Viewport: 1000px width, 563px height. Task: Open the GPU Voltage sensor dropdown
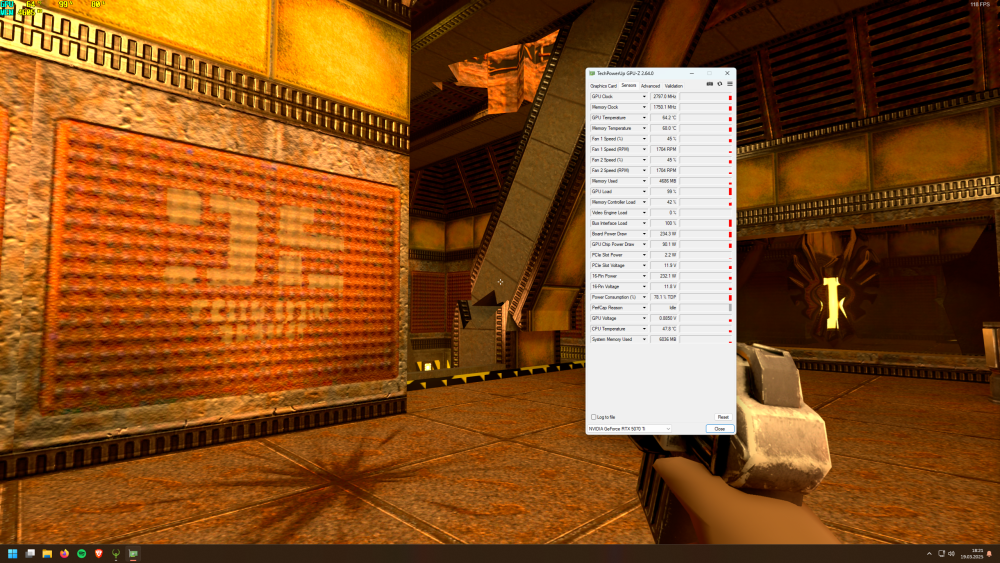click(x=644, y=318)
